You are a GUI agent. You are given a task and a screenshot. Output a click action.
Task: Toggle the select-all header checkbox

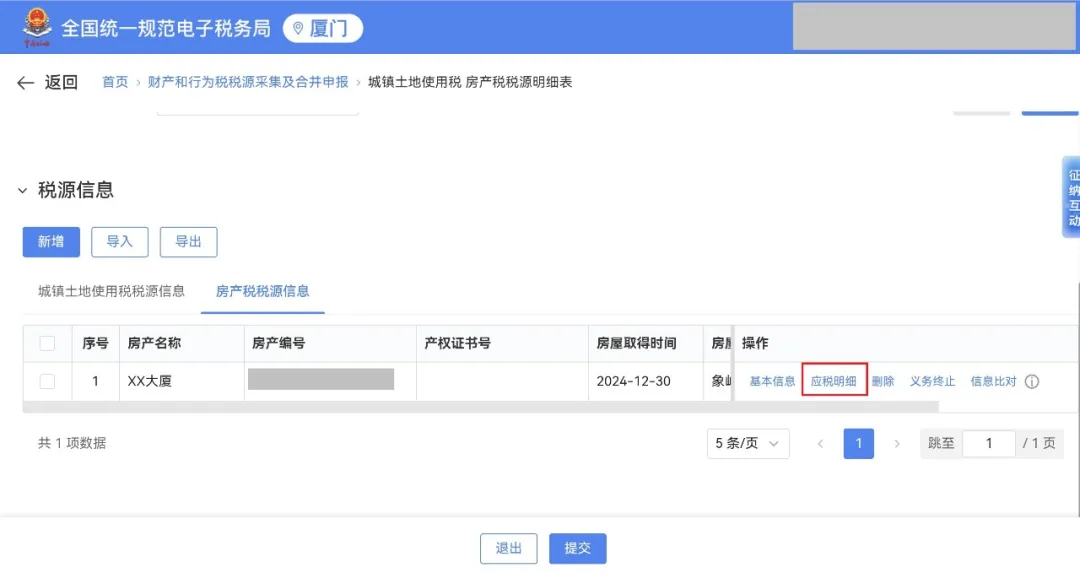click(x=47, y=344)
